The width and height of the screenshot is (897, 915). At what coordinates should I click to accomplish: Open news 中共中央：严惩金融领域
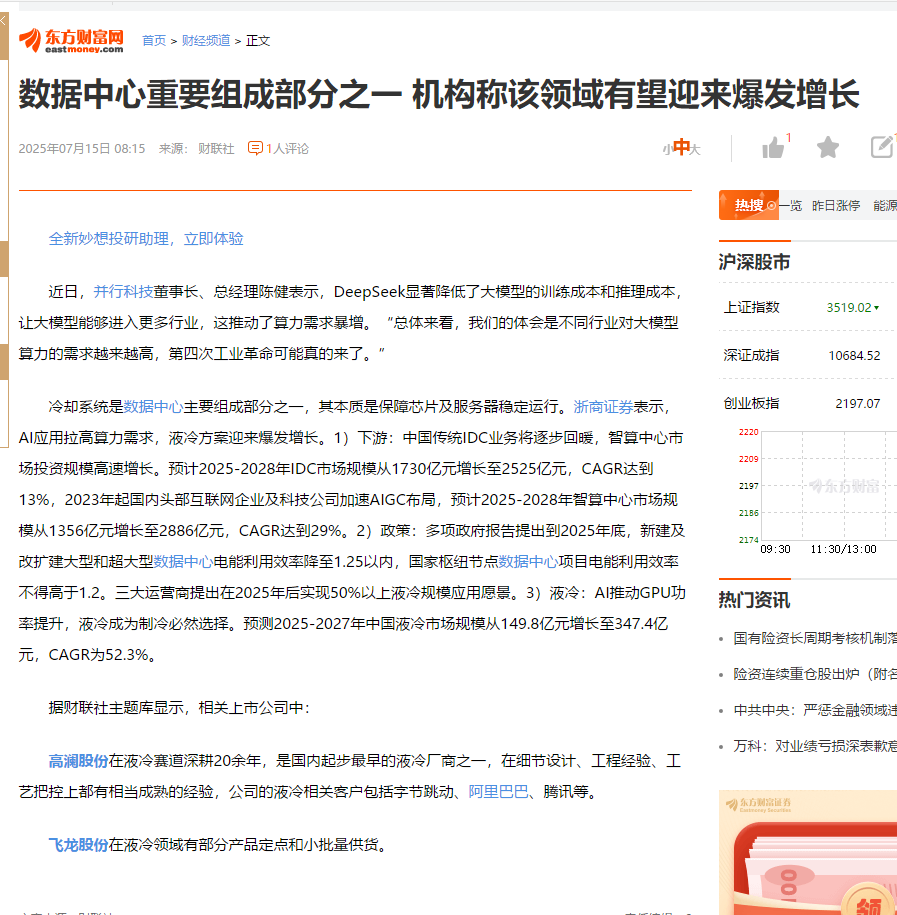pos(815,710)
